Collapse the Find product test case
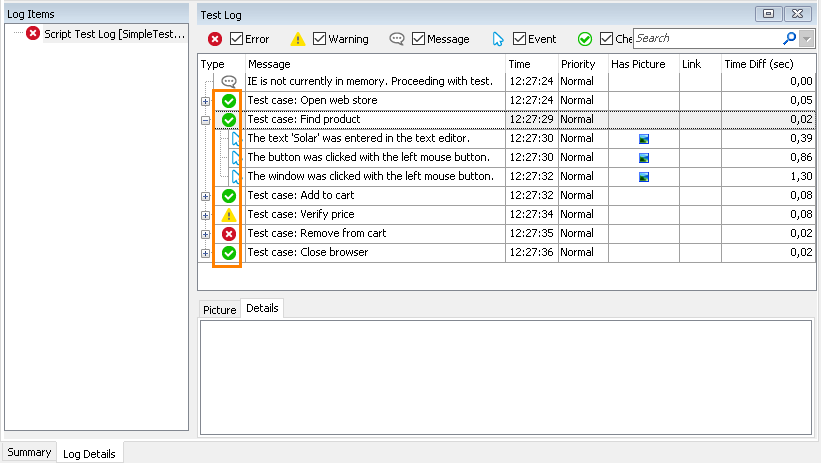The height and width of the screenshot is (463, 821). [x=206, y=120]
